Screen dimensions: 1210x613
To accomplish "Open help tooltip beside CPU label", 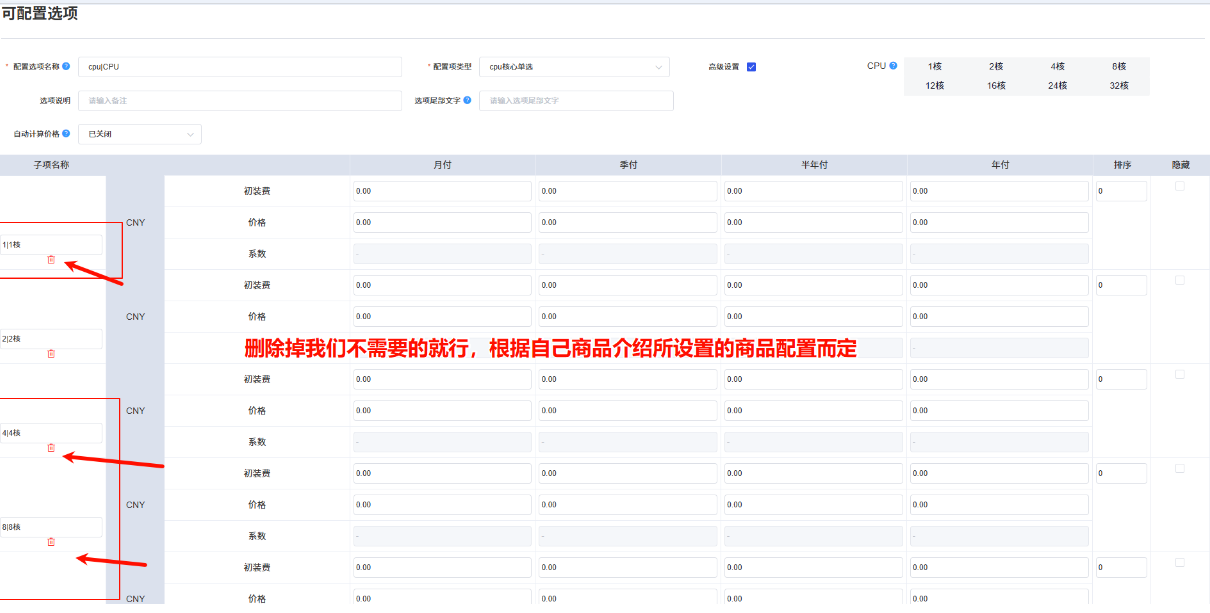I will [x=895, y=65].
